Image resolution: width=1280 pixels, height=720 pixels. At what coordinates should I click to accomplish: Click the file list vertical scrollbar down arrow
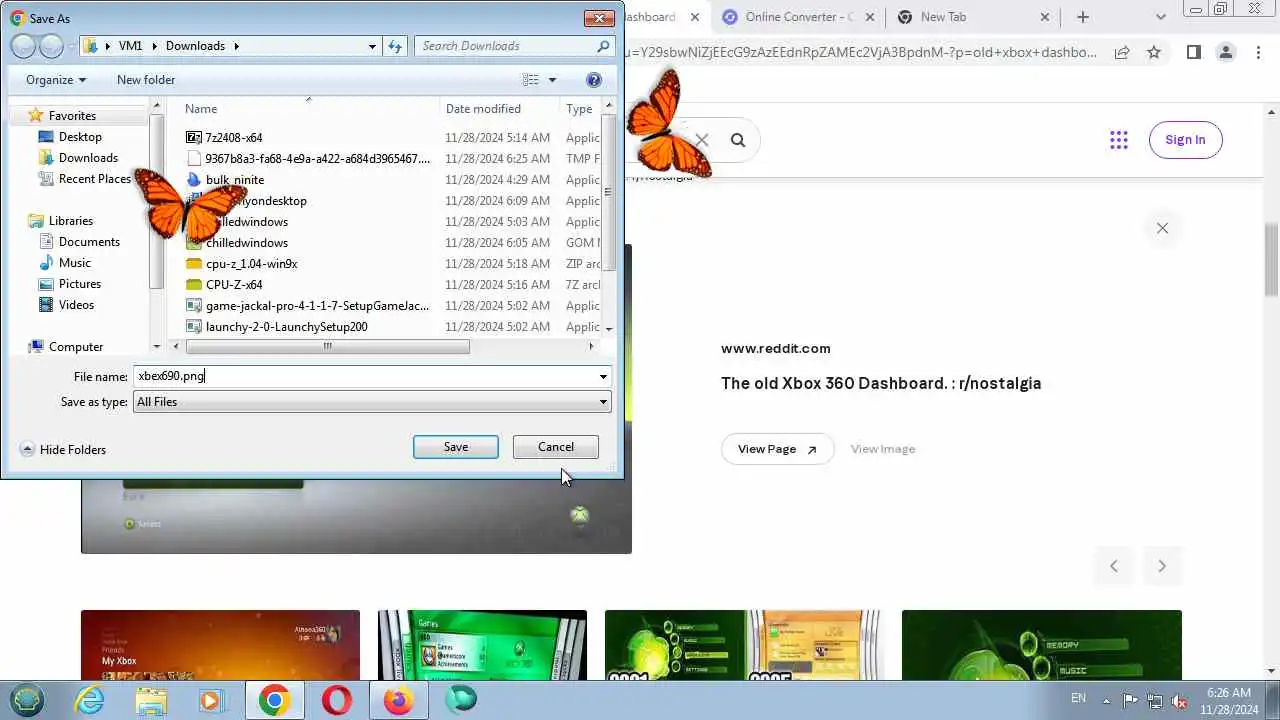[609, 328]
